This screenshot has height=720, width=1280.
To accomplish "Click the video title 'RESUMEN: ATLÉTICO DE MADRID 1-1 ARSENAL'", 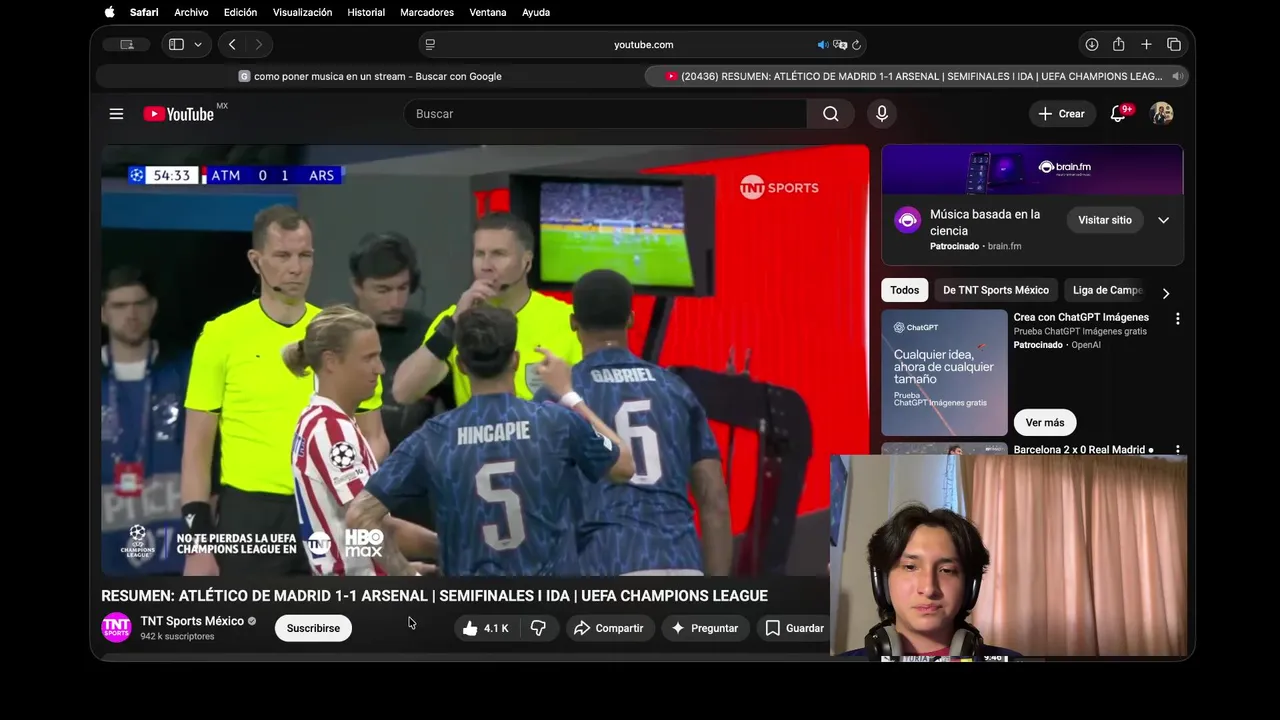I will (434, 596).
